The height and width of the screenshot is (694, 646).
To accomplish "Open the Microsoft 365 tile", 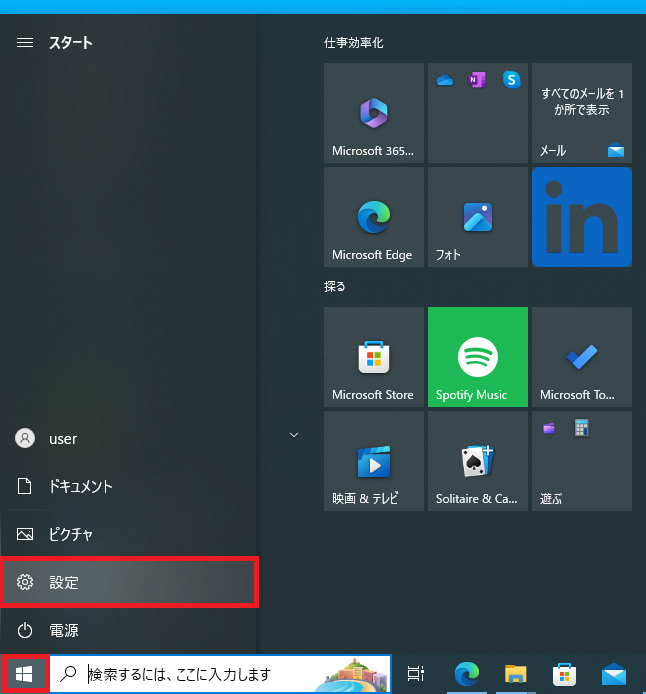I will 373,113.
